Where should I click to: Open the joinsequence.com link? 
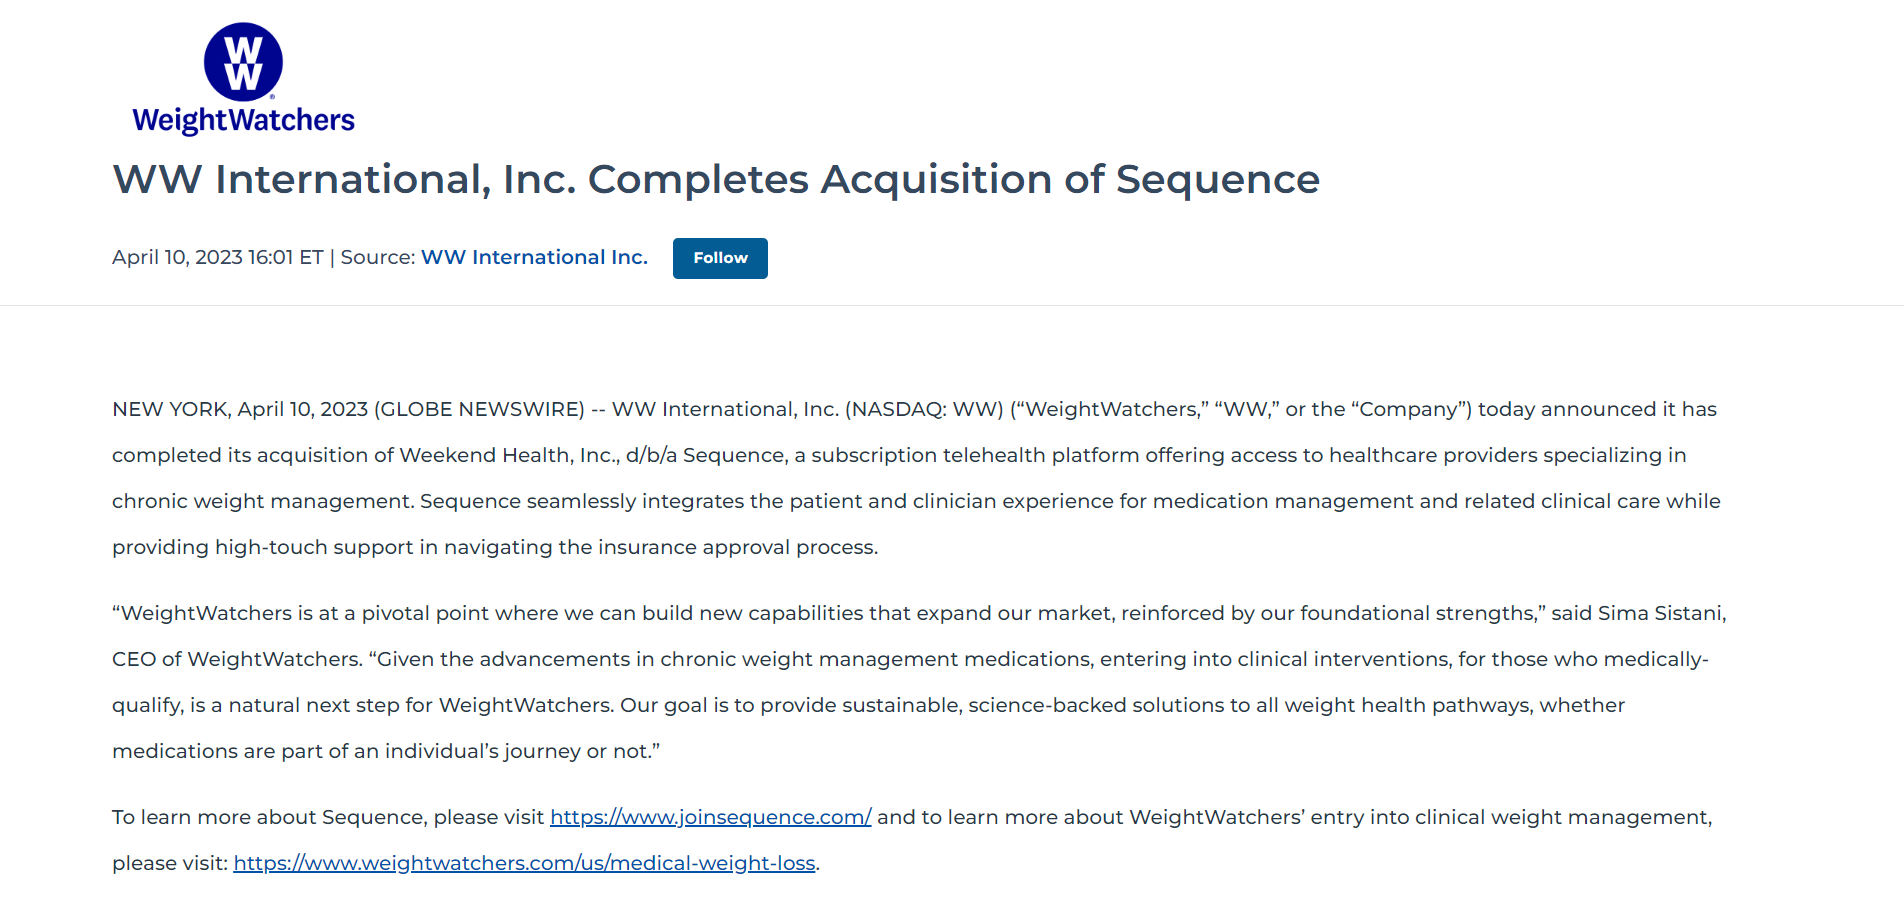pos(711,817)
